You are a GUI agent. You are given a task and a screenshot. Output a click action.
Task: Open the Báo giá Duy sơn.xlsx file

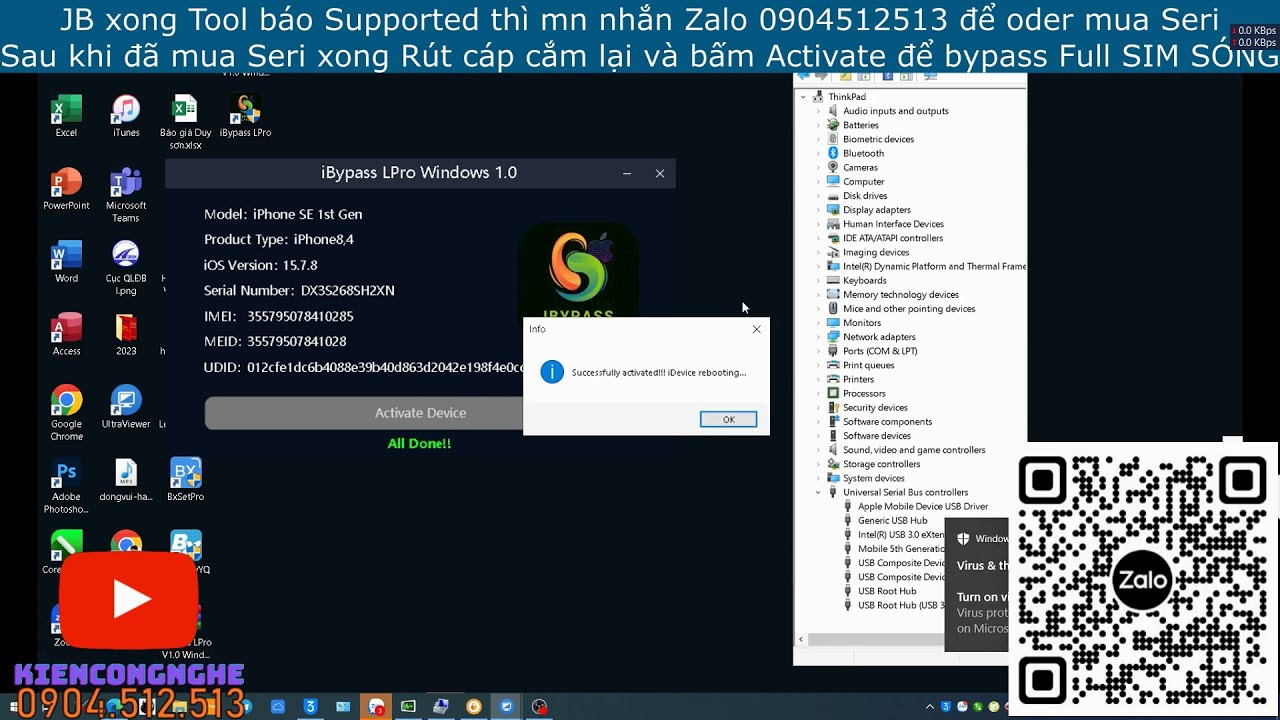pyautogui.click(x=185, y=122)
